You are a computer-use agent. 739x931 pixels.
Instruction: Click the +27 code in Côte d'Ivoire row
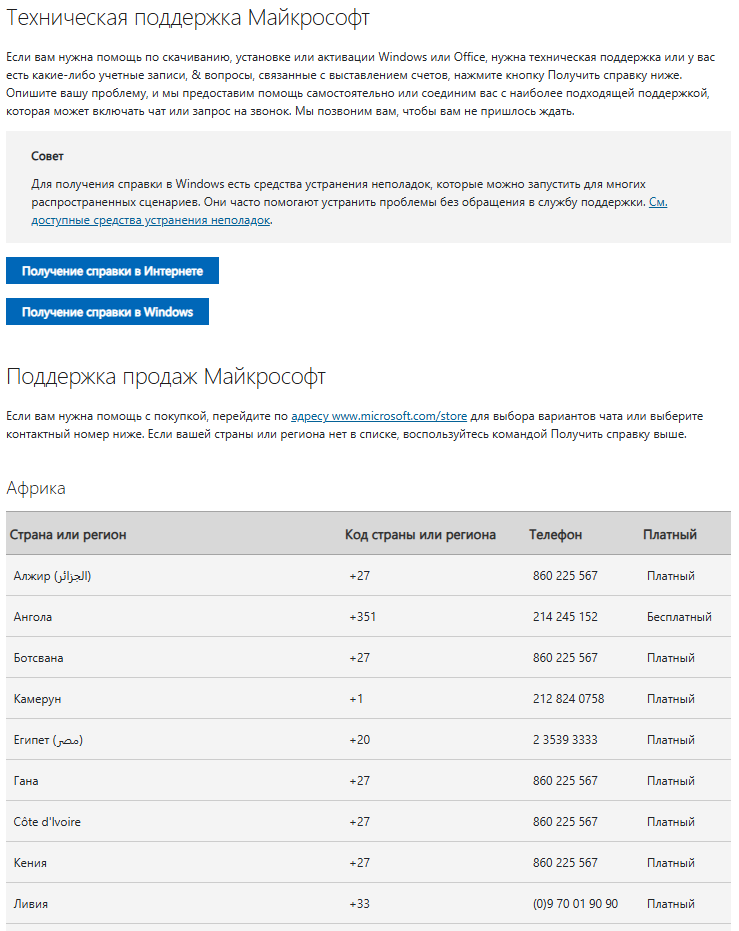pyautogui.click(x=359, y=821)
